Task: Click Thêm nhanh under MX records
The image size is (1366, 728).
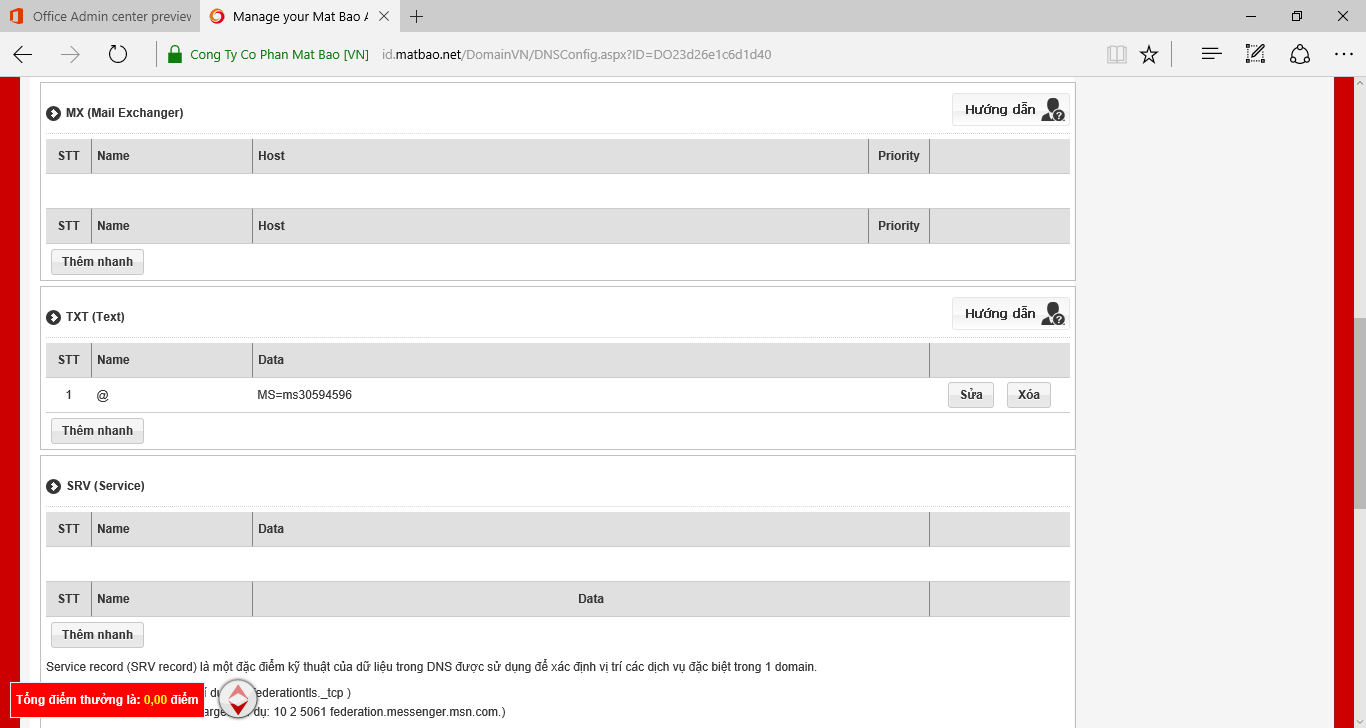Action: (97, 262)
